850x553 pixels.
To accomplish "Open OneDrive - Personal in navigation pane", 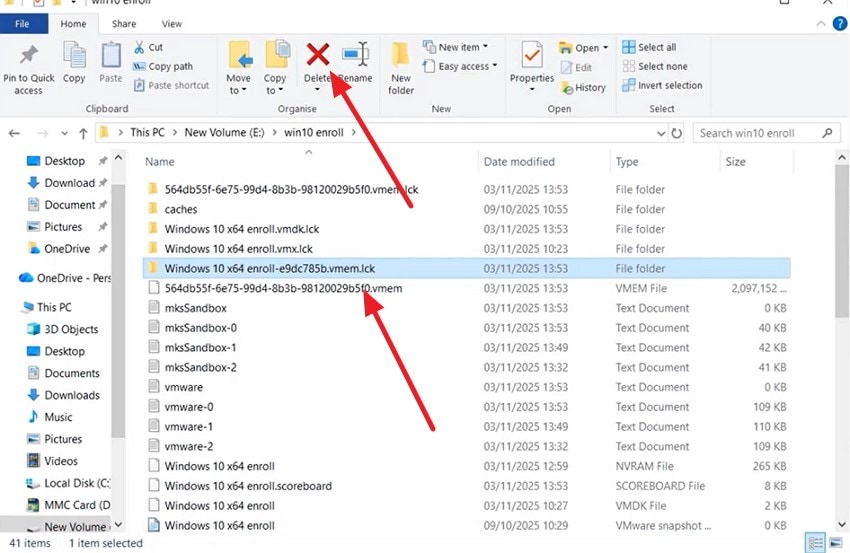I will pos(65,278).
